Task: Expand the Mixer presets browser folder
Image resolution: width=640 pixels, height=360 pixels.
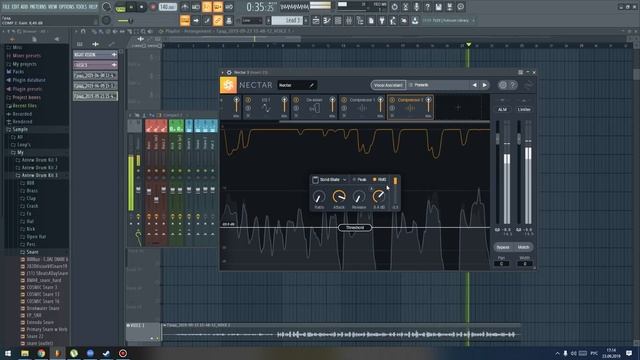Action: click(27, 56)
